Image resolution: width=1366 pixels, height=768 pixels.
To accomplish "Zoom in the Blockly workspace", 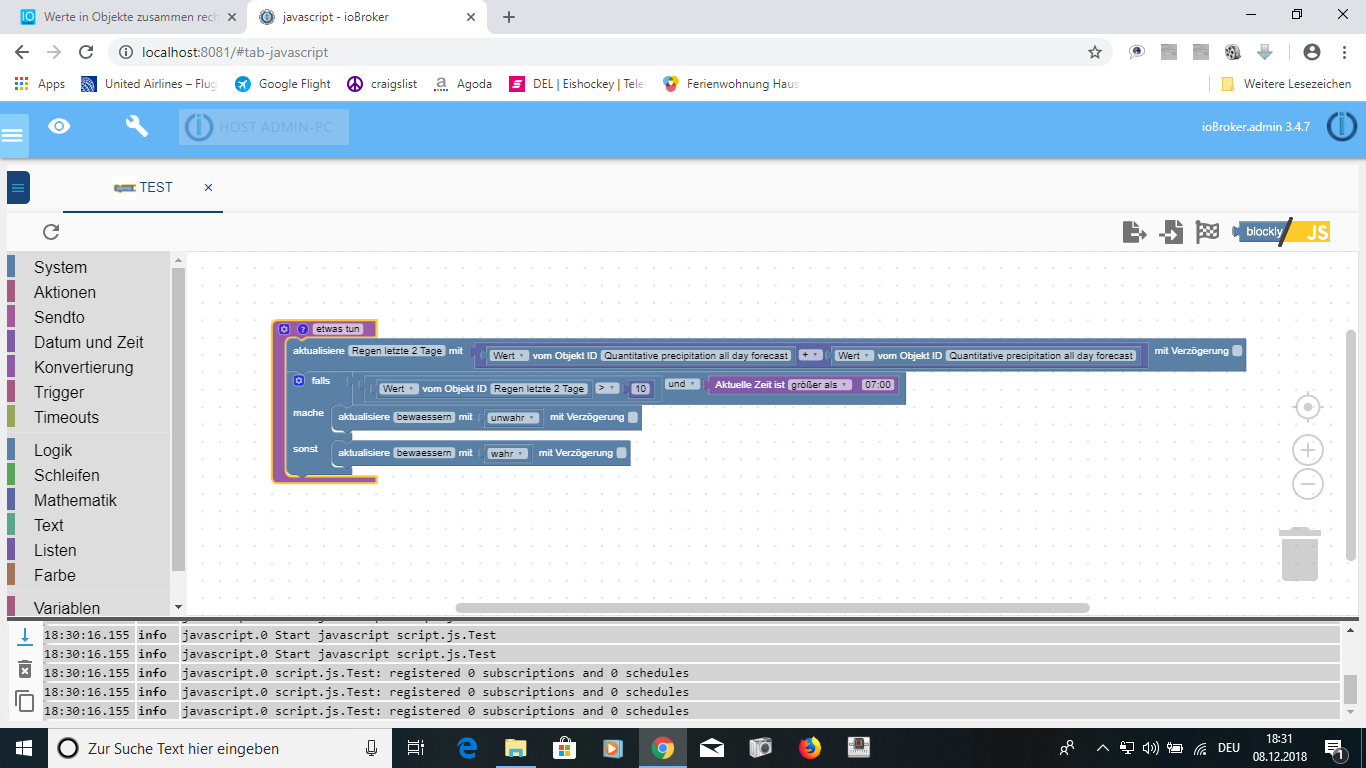I will (x=1307, y=450).
